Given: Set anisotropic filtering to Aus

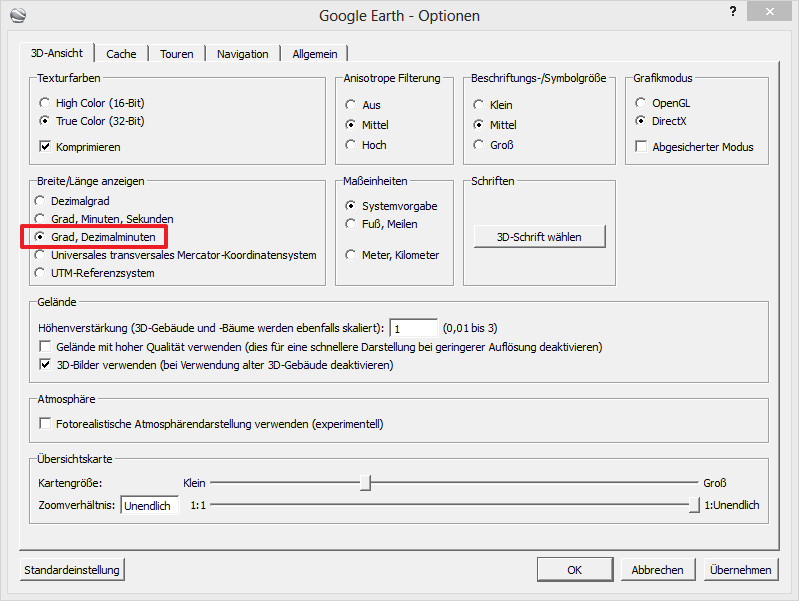Looking at the screenshot, I should pos(363,105).
